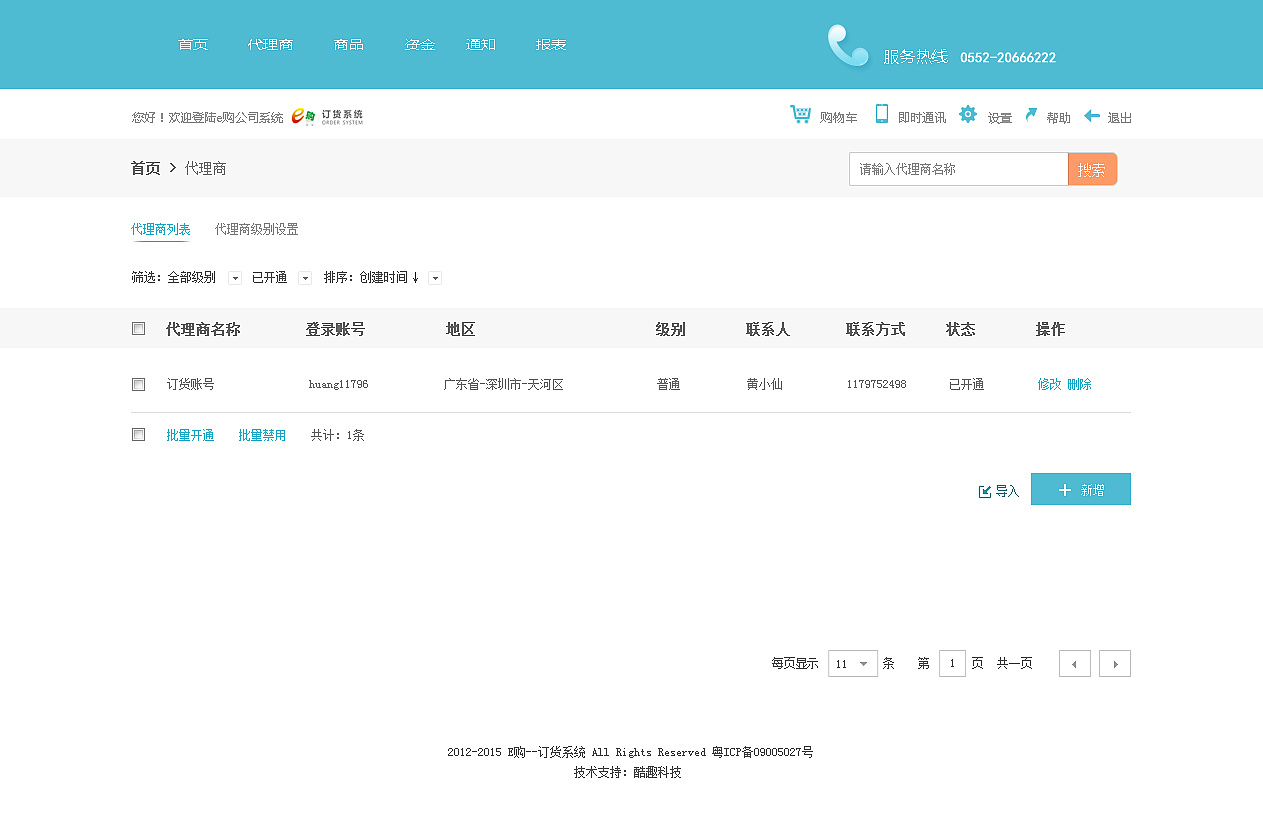This screenshot has height=827, width=1263.
Task: Expand the 全部级别 filter dropdown
Action: tap(235, 278)
